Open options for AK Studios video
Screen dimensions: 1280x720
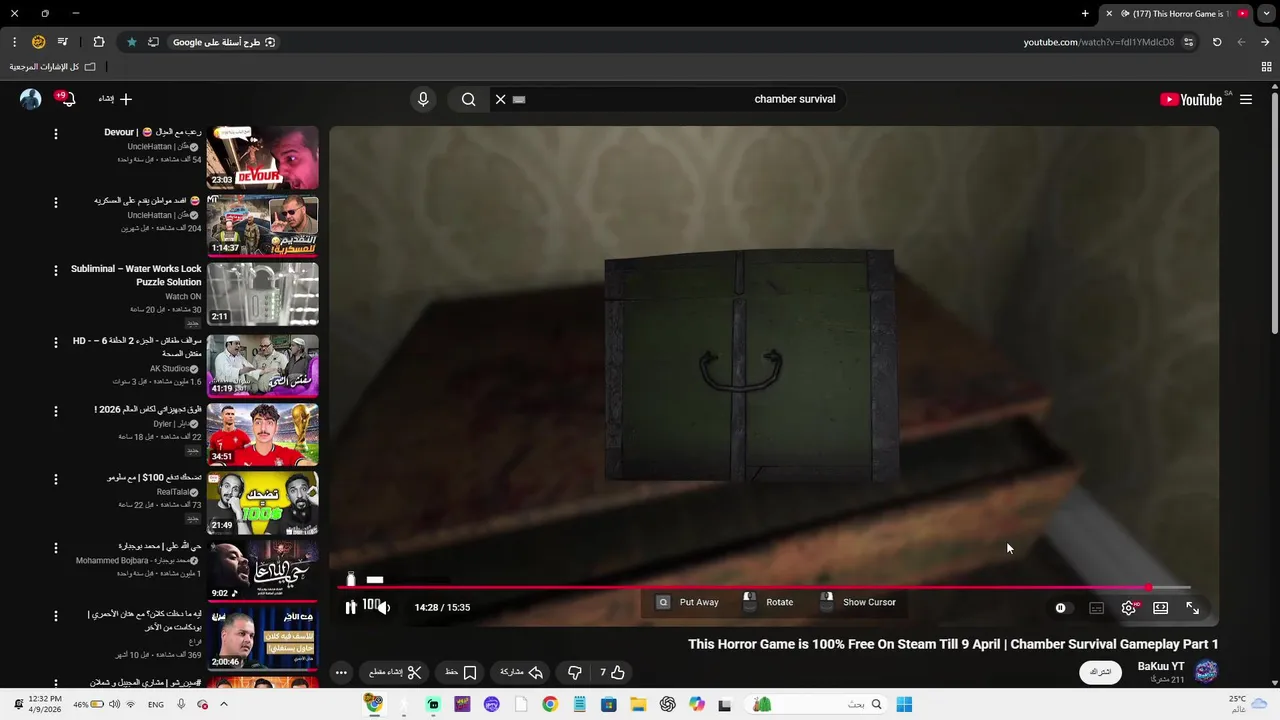point(55,343)
